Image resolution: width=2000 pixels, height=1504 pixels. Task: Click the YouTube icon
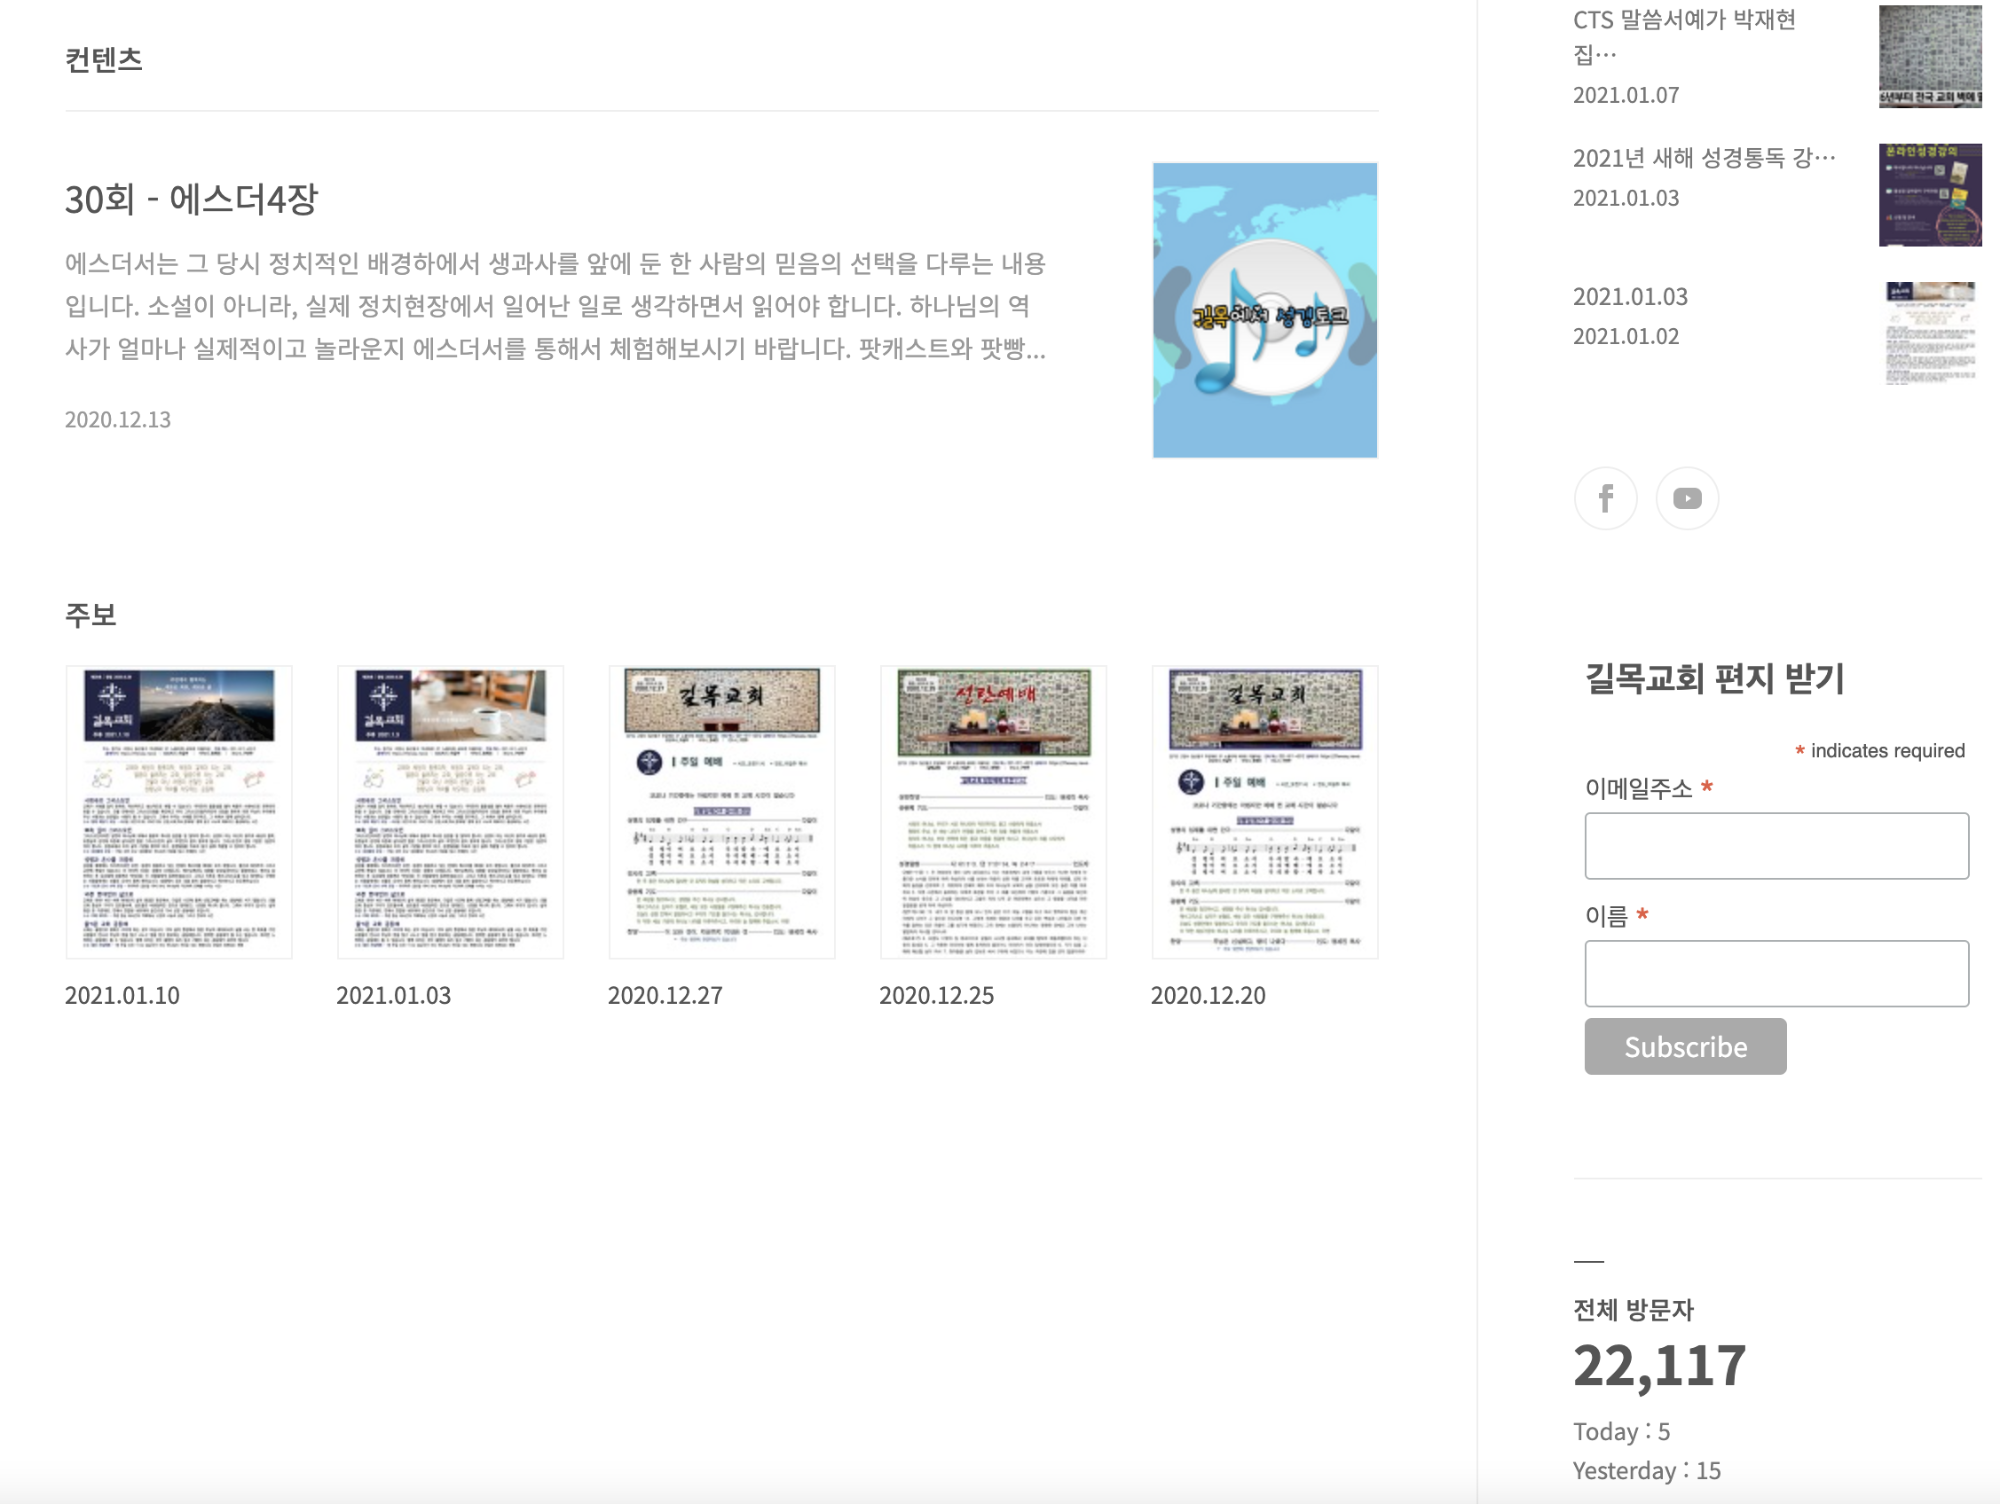click(1687, 498)
